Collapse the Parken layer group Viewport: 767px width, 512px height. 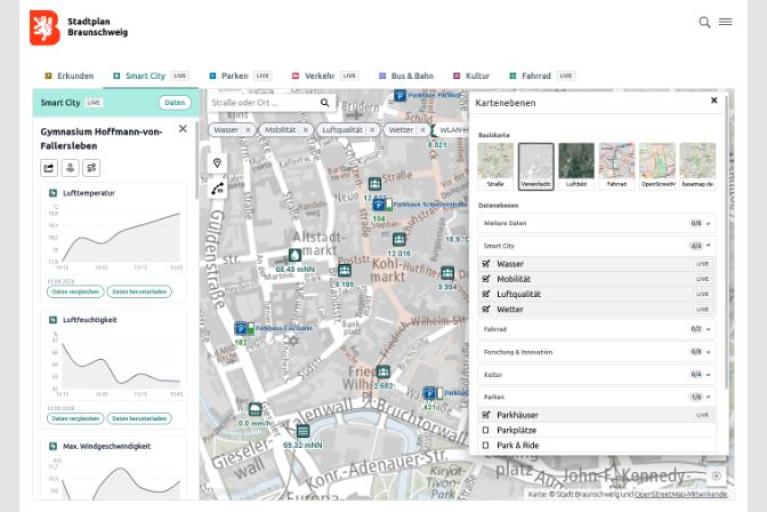(x=597, y=397)
